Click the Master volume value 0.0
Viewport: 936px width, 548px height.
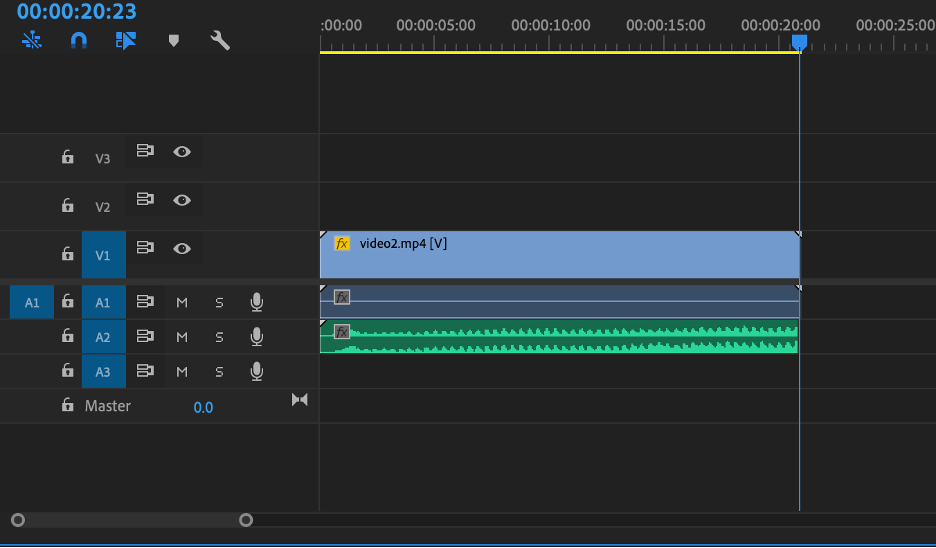pos(203,407)
